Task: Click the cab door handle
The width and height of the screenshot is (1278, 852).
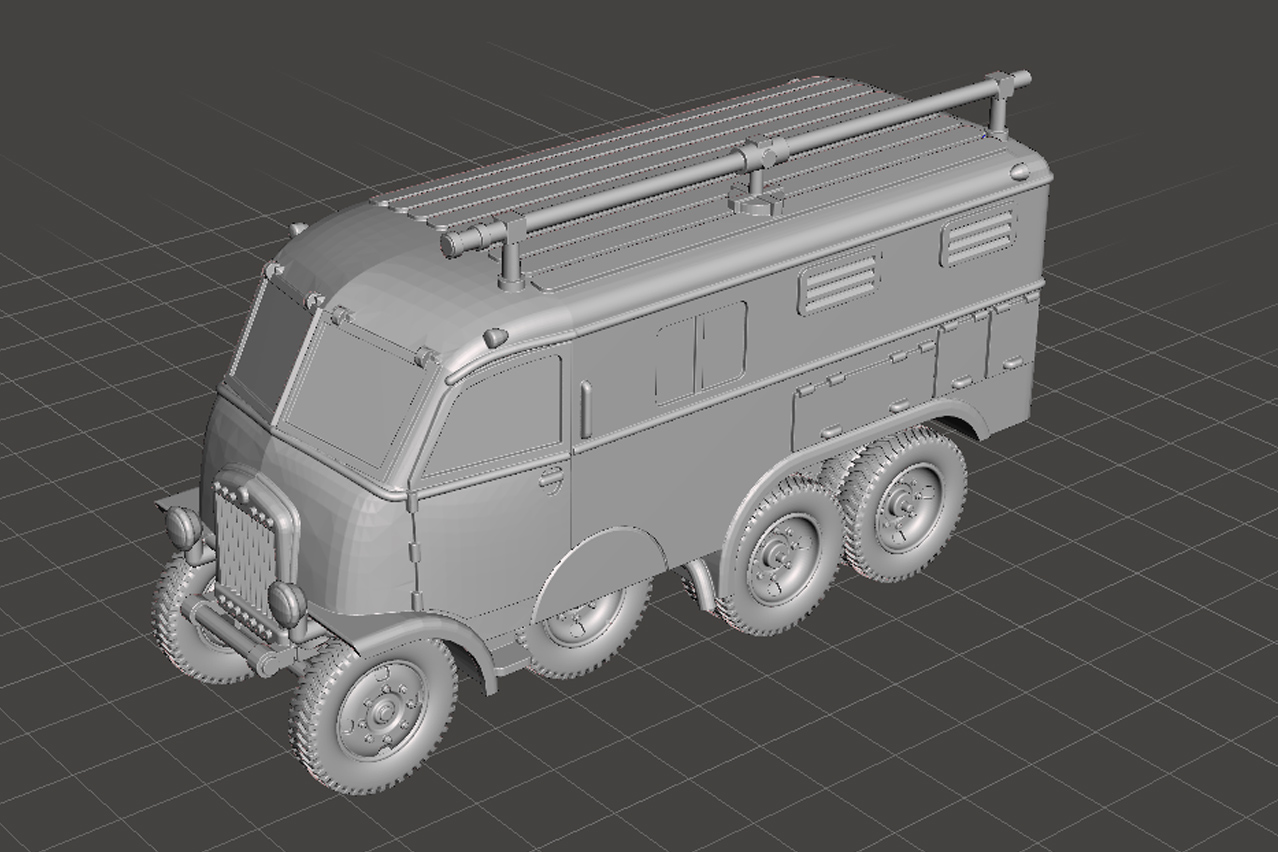Action: [551, 478]
